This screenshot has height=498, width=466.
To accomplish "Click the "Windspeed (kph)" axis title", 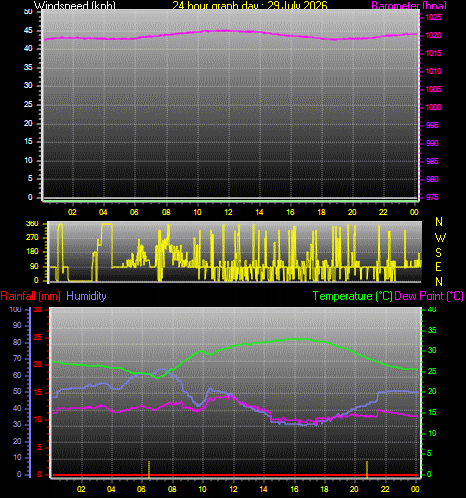I will [75, 5].
